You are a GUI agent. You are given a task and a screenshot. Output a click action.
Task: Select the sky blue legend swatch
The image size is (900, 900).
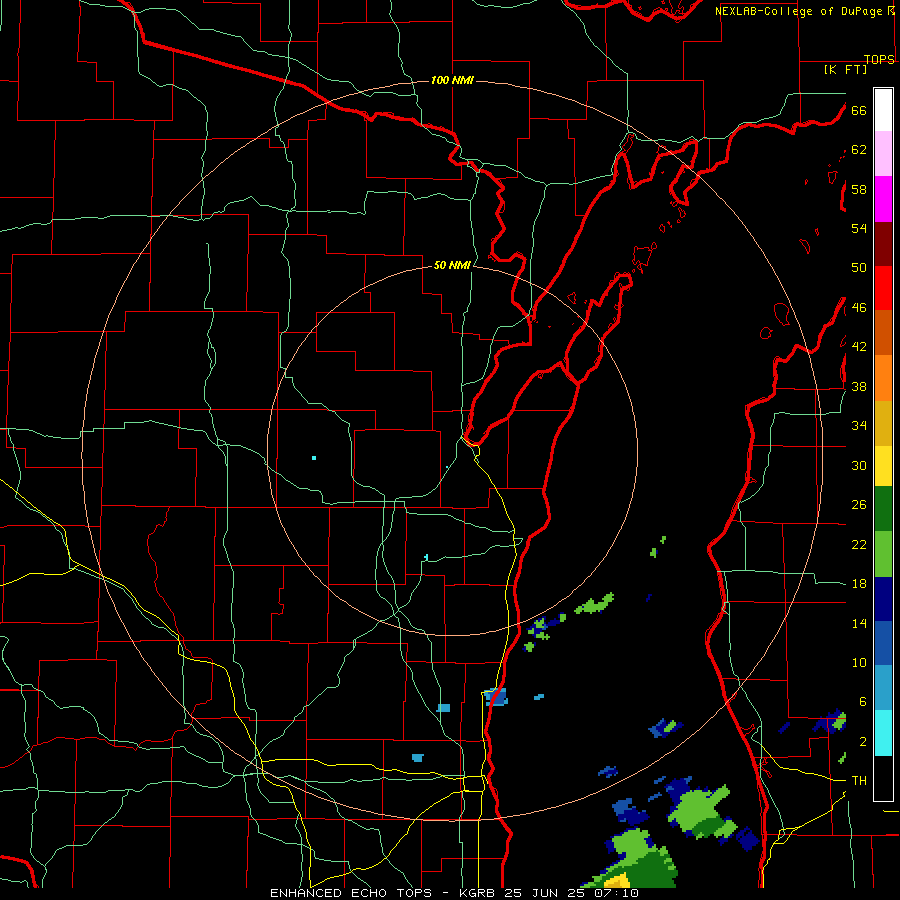883,688
